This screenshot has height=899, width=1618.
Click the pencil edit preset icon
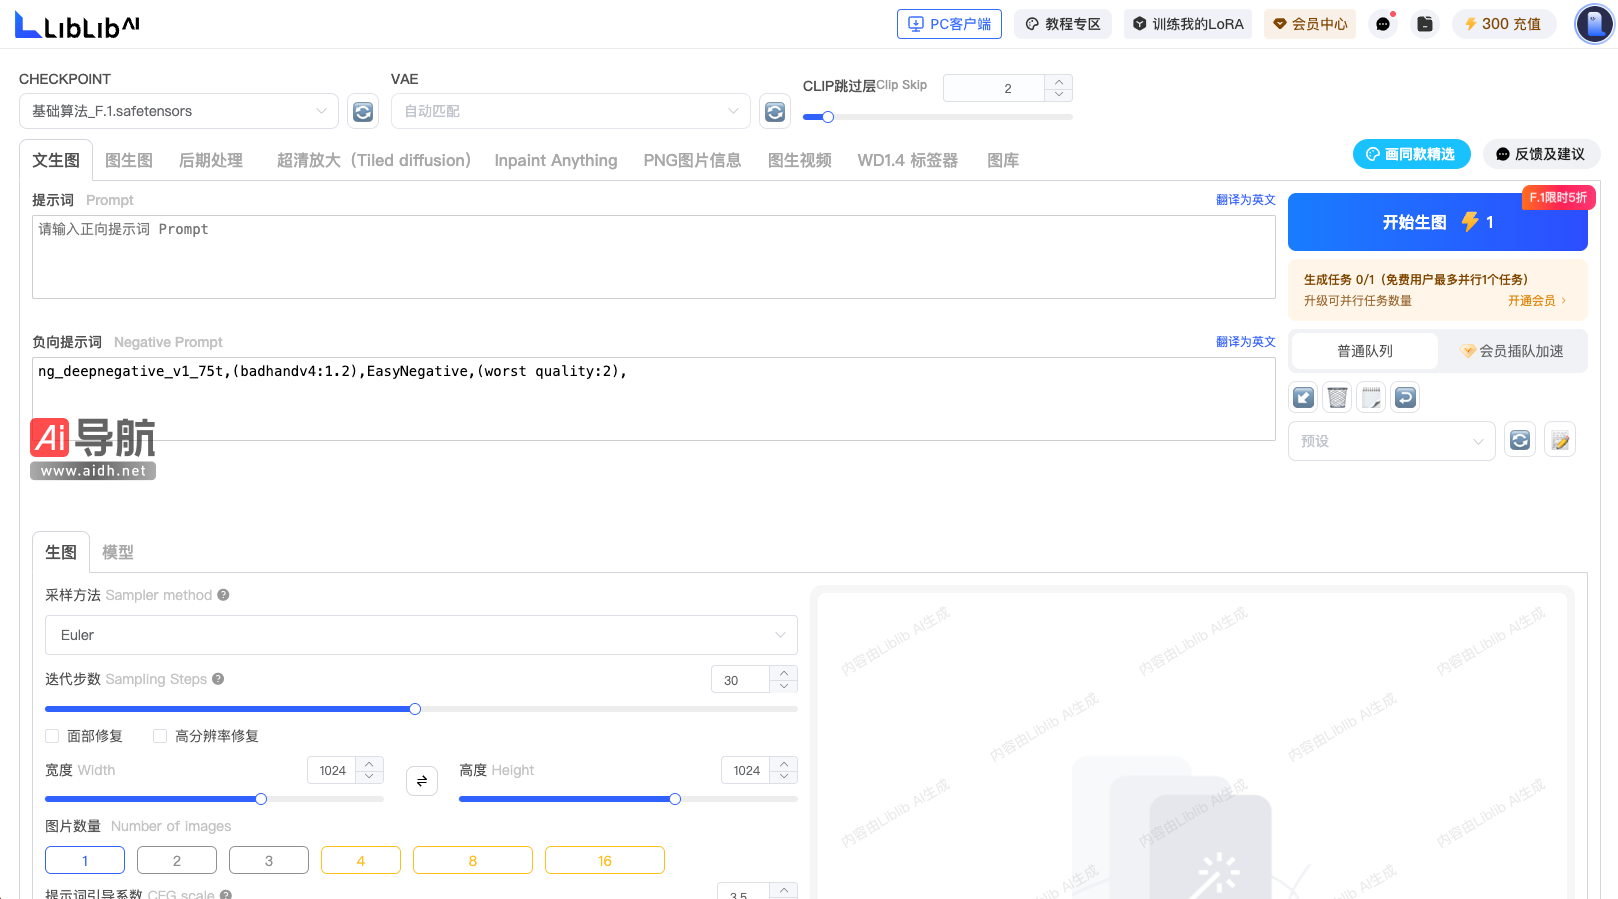tap(1560, 441)
